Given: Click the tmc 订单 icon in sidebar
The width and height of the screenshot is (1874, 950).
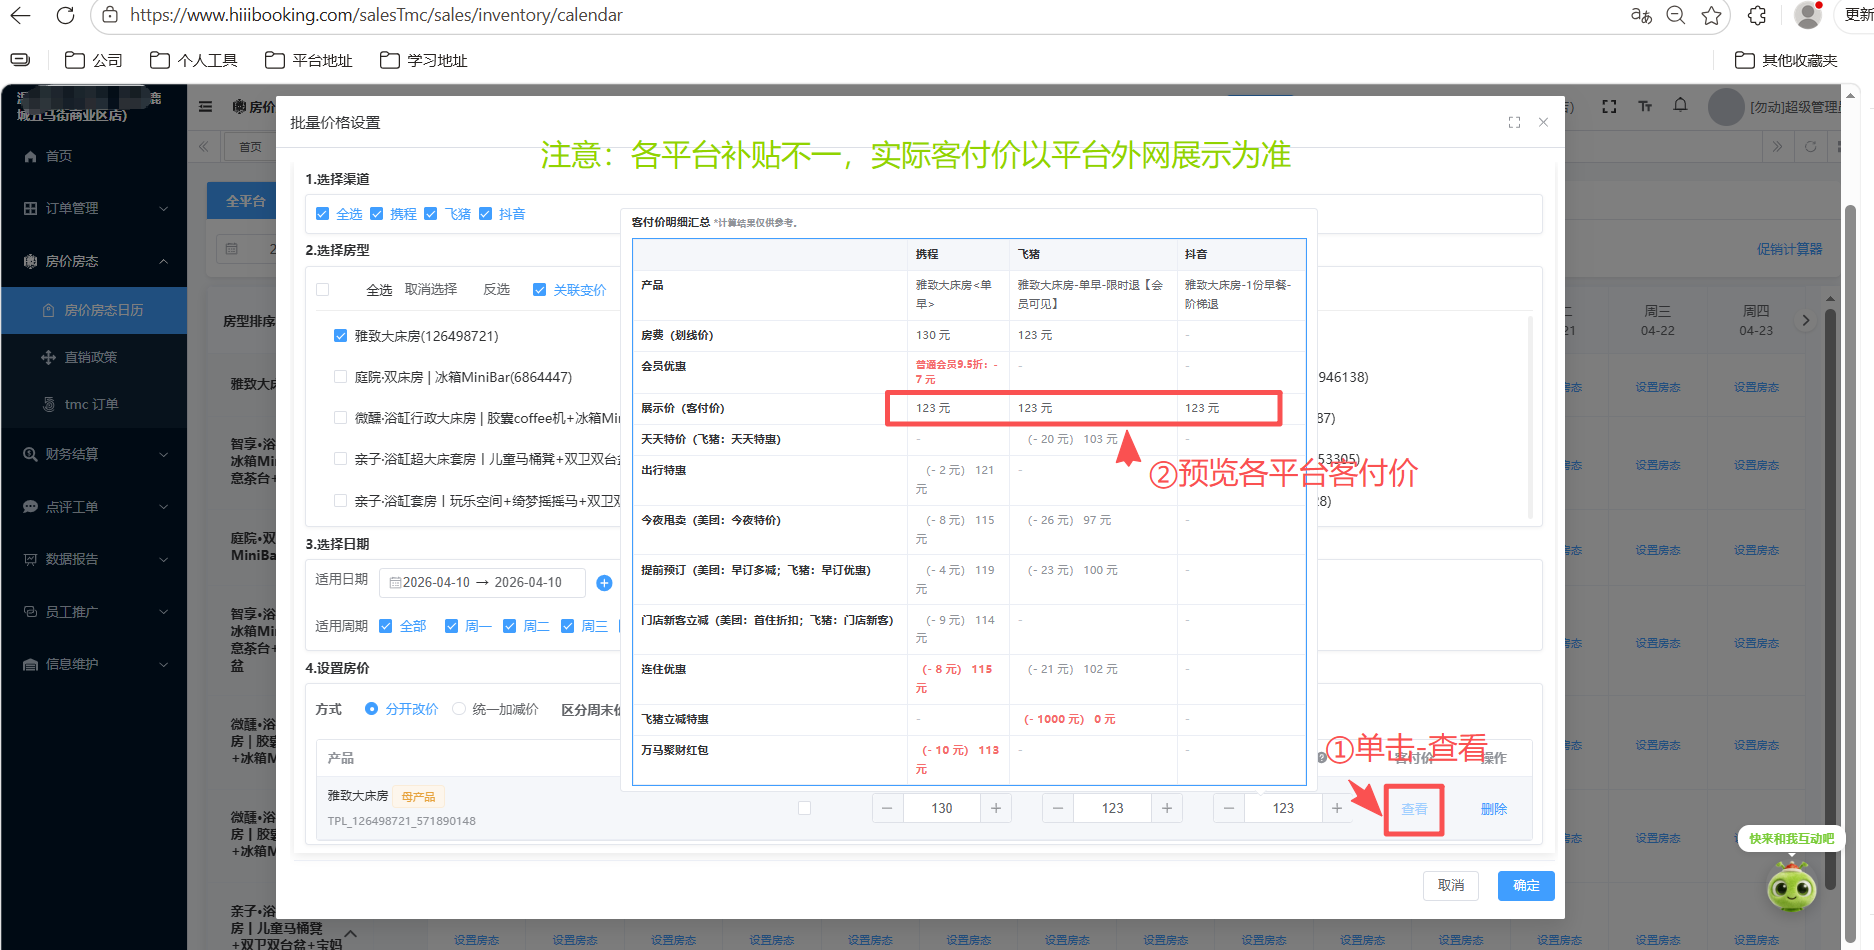Looking at the screenshot, I should (x=48, y=403).
